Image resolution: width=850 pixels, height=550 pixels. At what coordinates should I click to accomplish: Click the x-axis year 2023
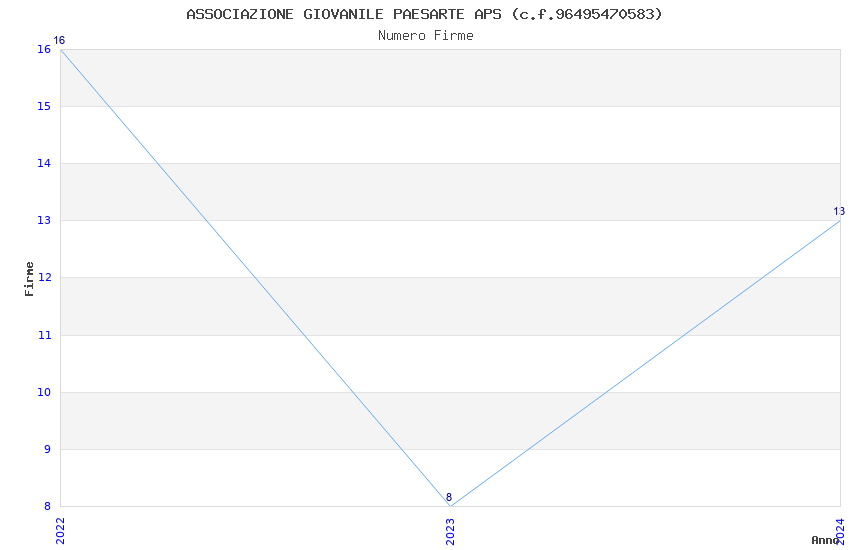(450, 530)
